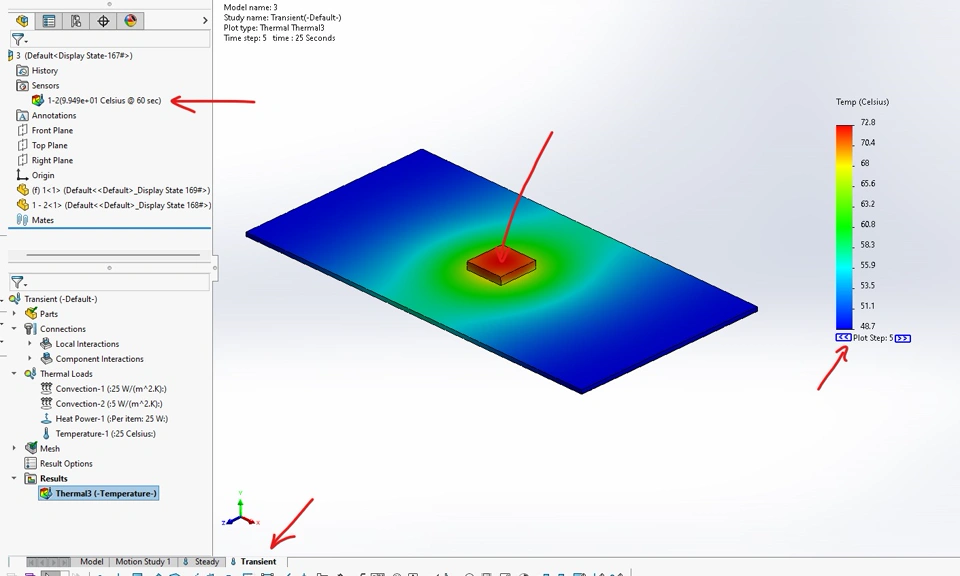Collapse the Thermal Loads node
Screen dimensions: 960x576
click(14, 373)
